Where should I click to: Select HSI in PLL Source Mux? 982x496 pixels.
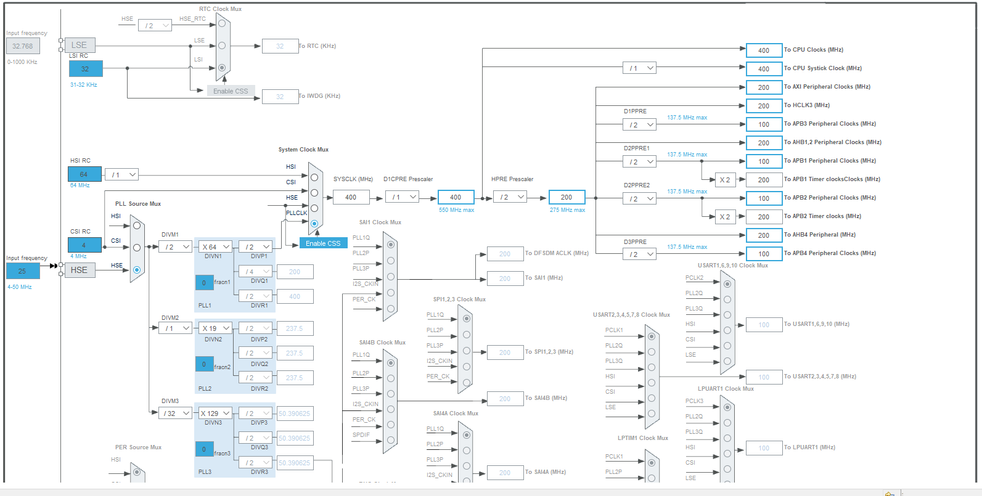click(x=137, y=226)
